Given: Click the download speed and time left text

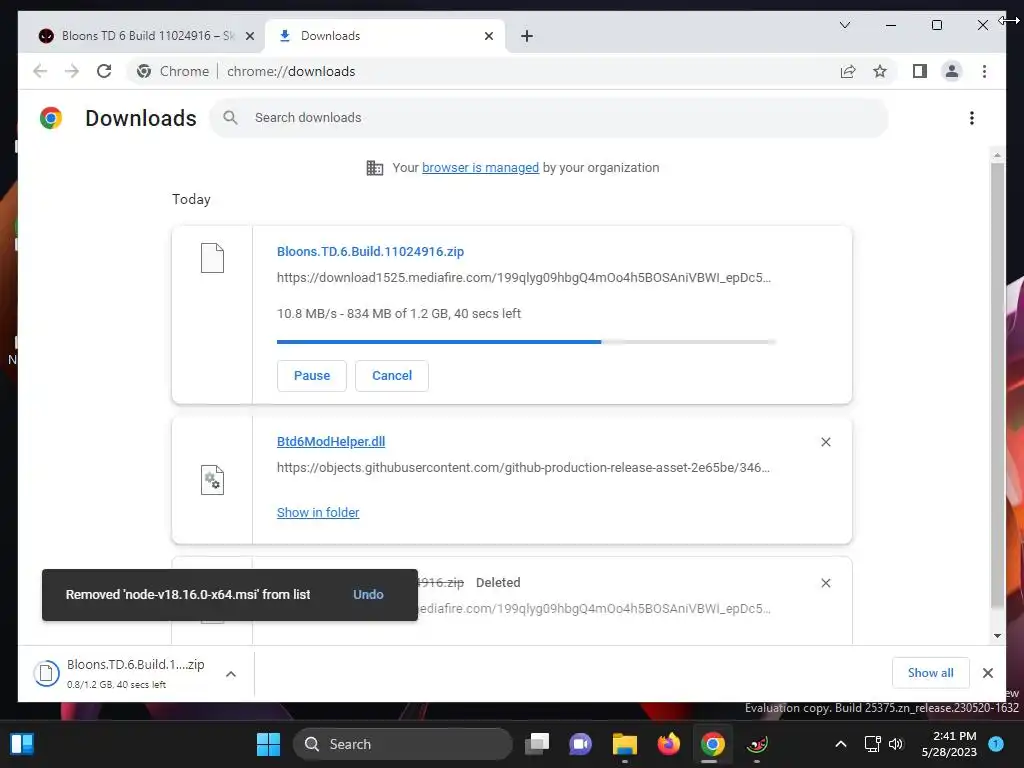Looking at the screenshot, I should [x=398, y=313].
